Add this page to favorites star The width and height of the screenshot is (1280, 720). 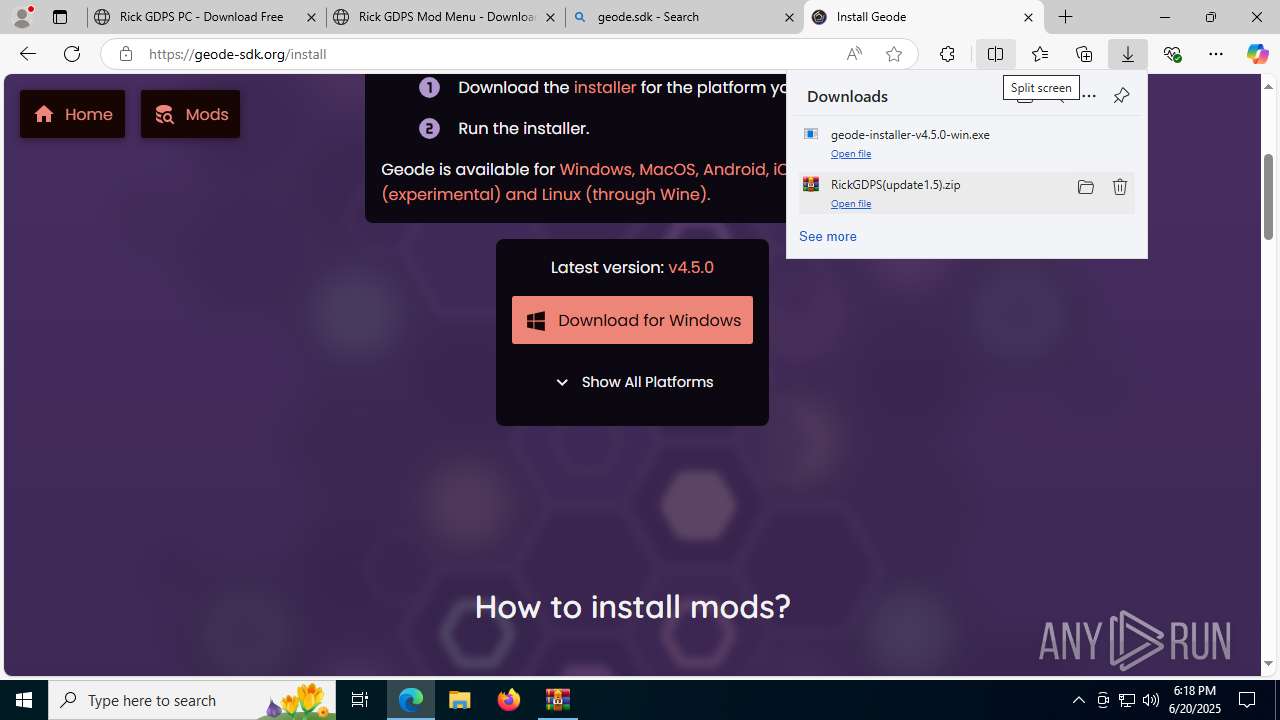pyautogui.click(x=894, y=54)
